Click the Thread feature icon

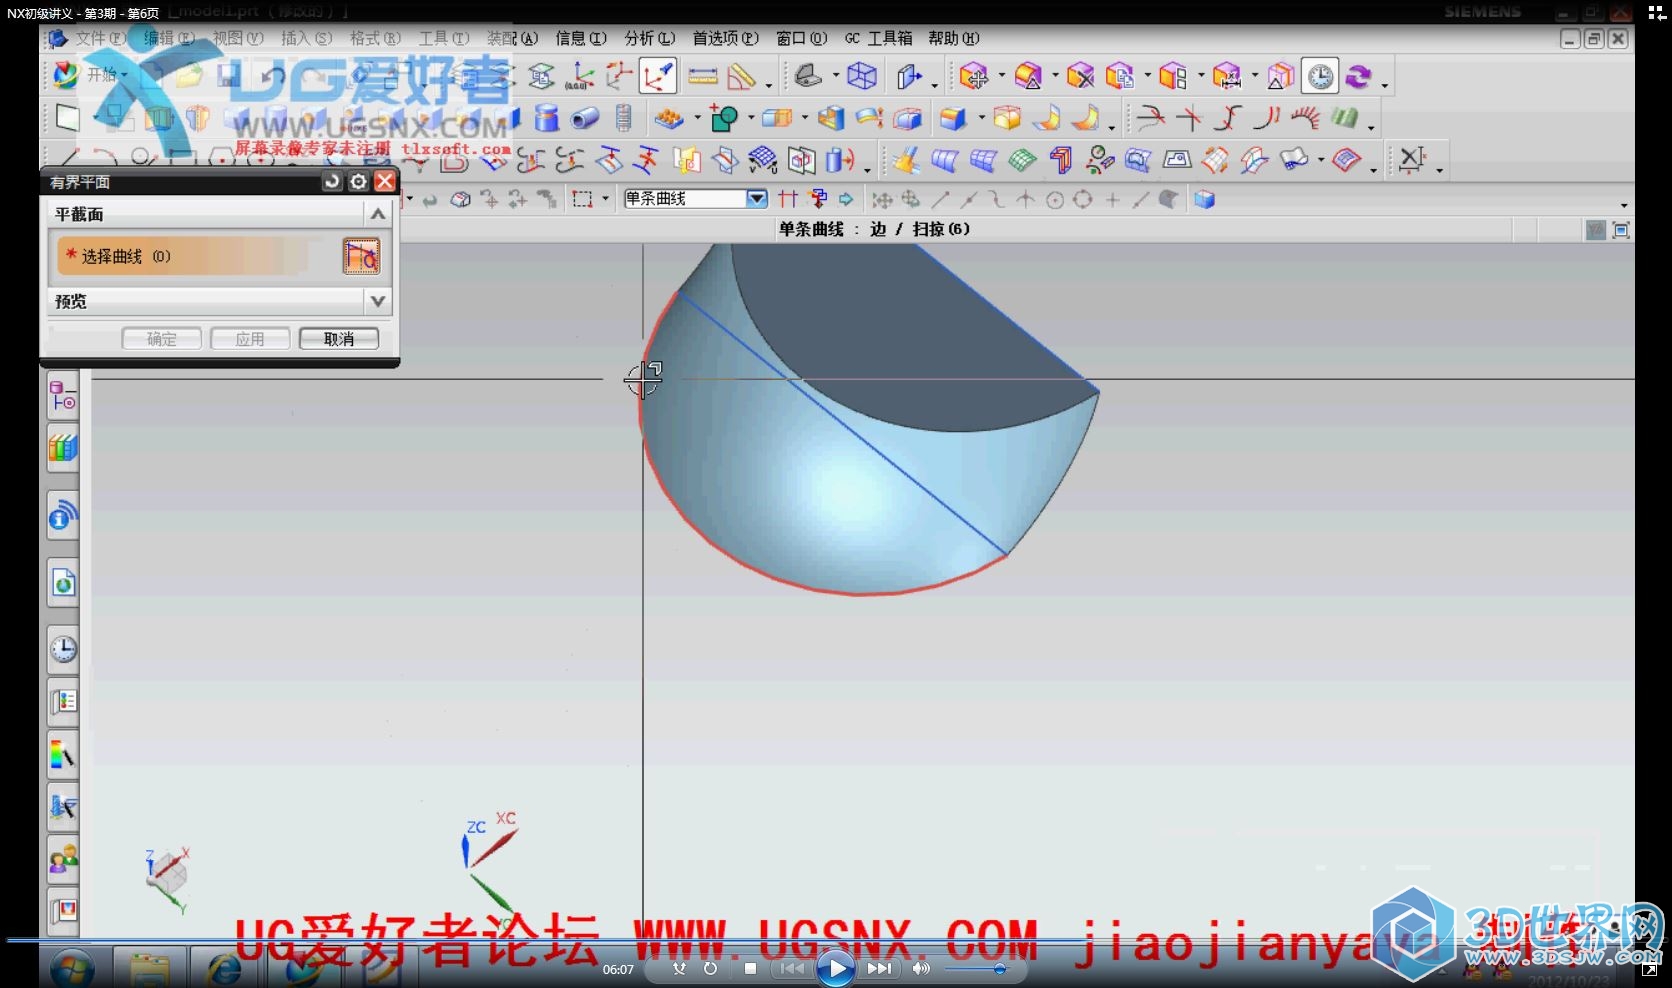tap(623, 118)
